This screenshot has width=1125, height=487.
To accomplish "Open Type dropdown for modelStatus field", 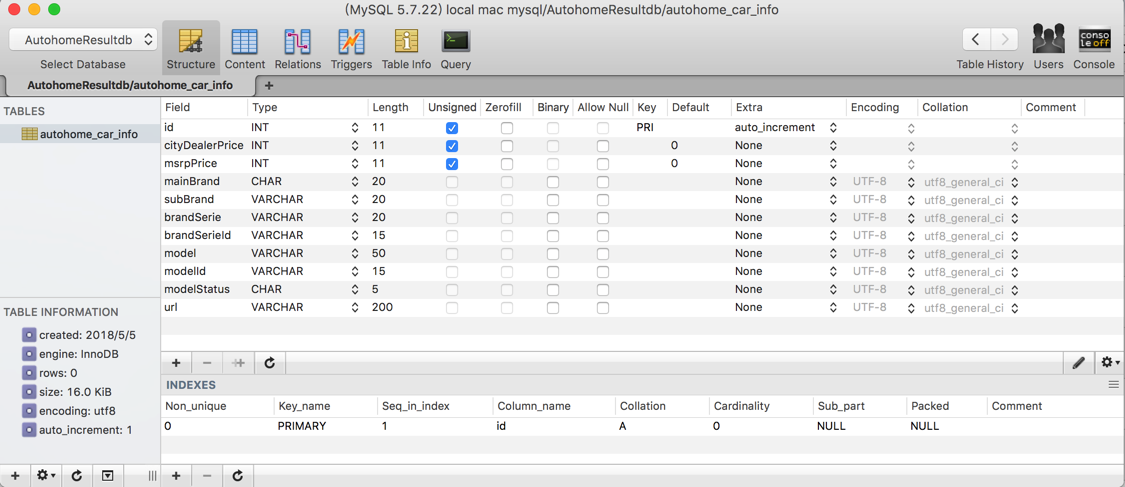I will 354,289.
